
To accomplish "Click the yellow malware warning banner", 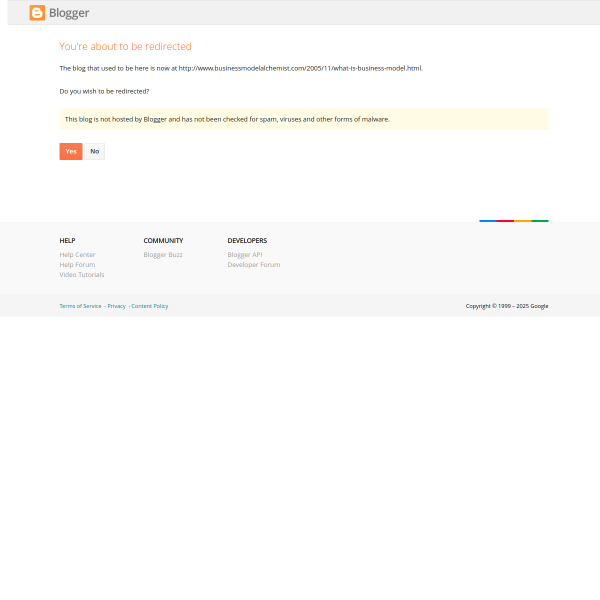I will [x=303, y=119].
